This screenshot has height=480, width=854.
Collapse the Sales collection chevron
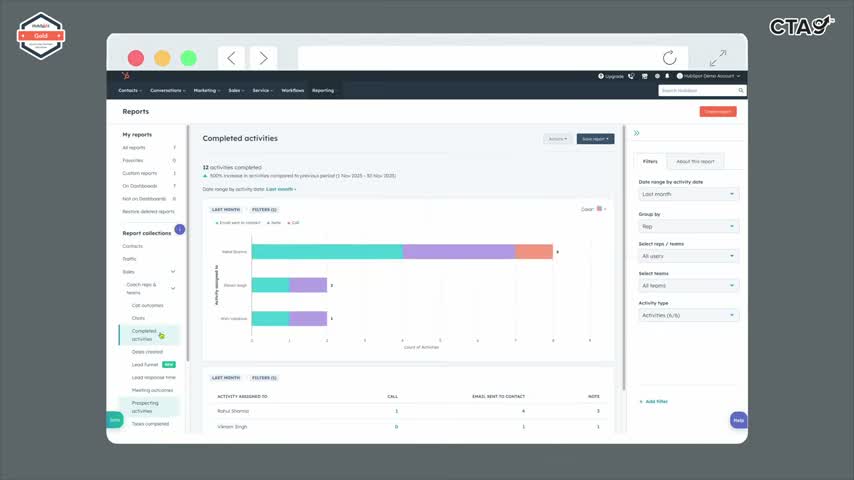[173, 271]
